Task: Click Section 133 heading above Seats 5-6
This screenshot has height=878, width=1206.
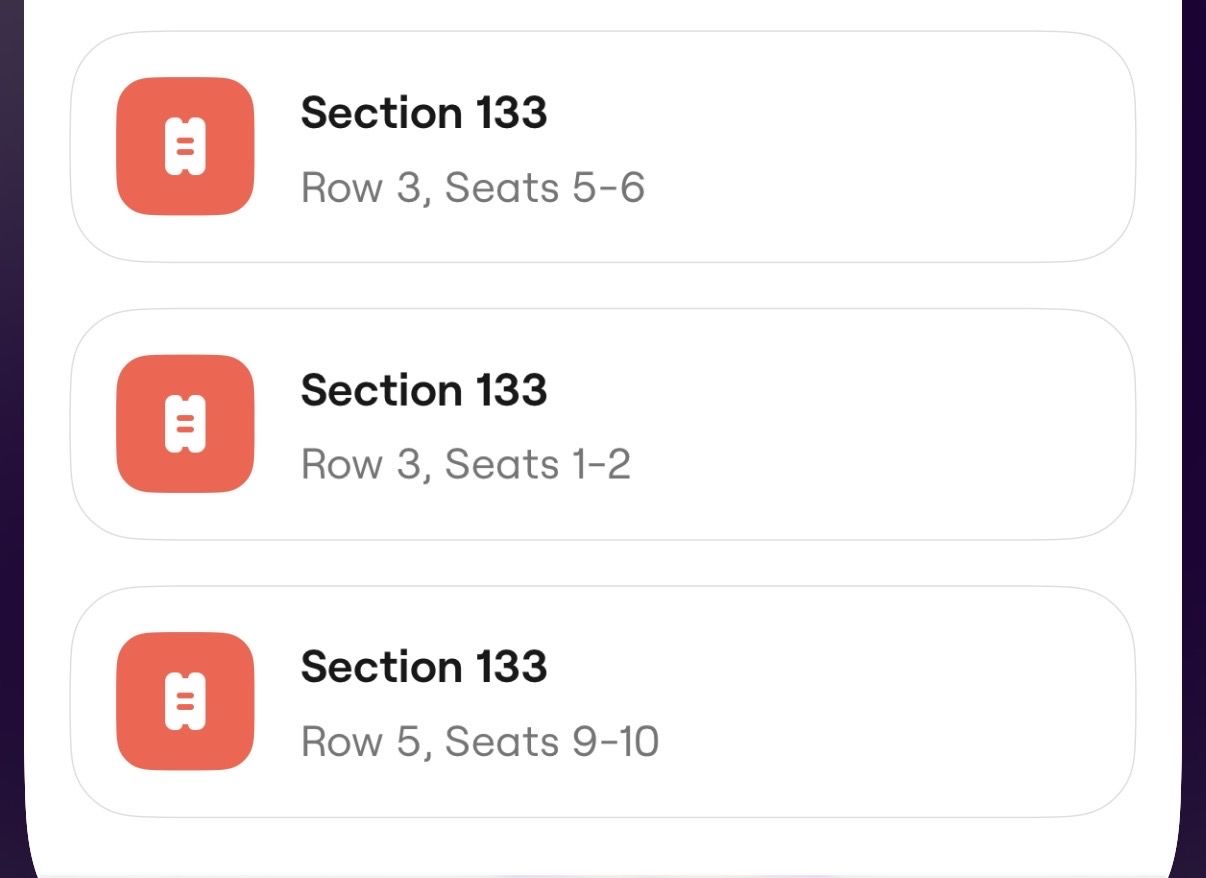Action: [x=424, y=113]
